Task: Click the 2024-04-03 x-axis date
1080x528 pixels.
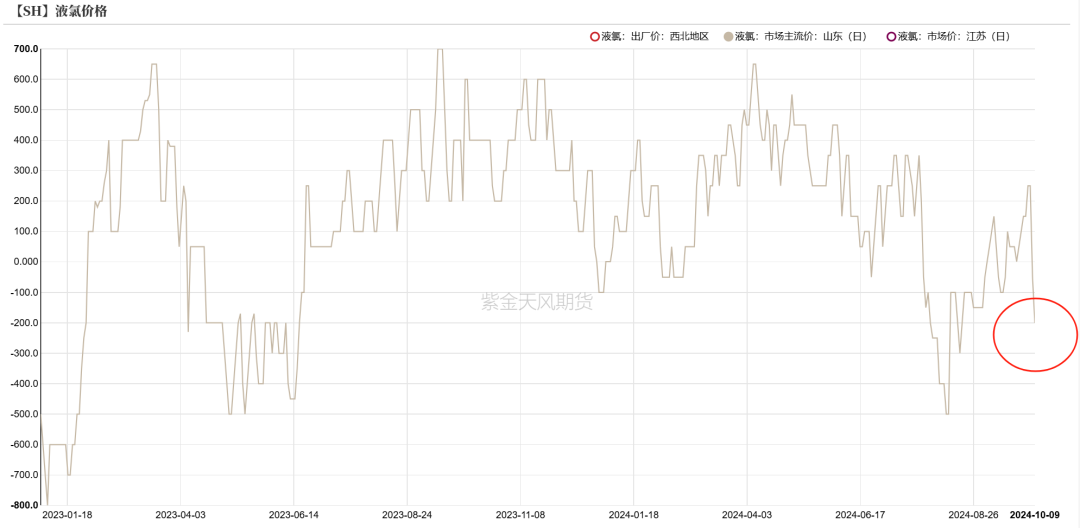Action: (749, 516)
